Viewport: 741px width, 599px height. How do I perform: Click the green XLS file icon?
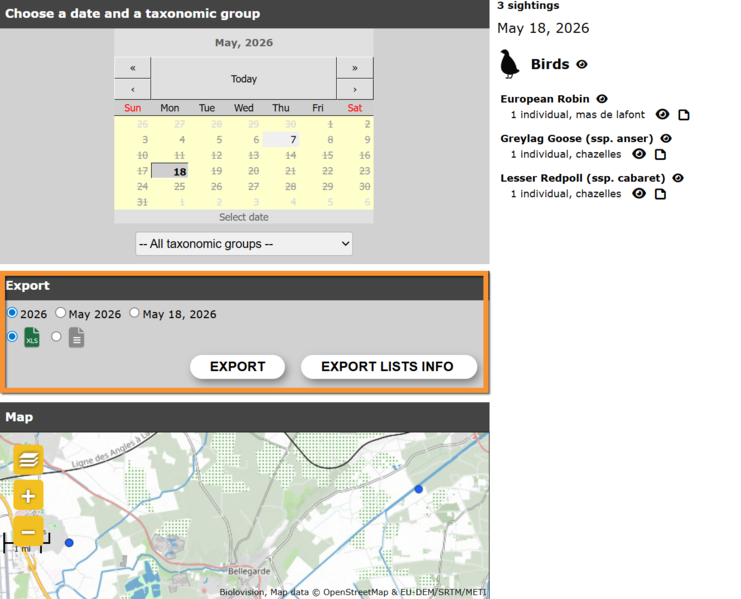[32, 337]
